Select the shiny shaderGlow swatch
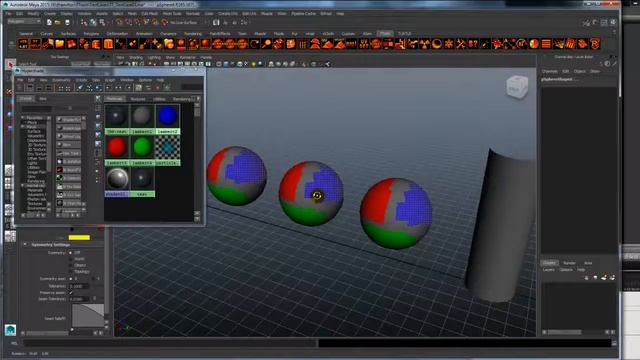Screen dimensions: 640x360 (x=117, y=179)
